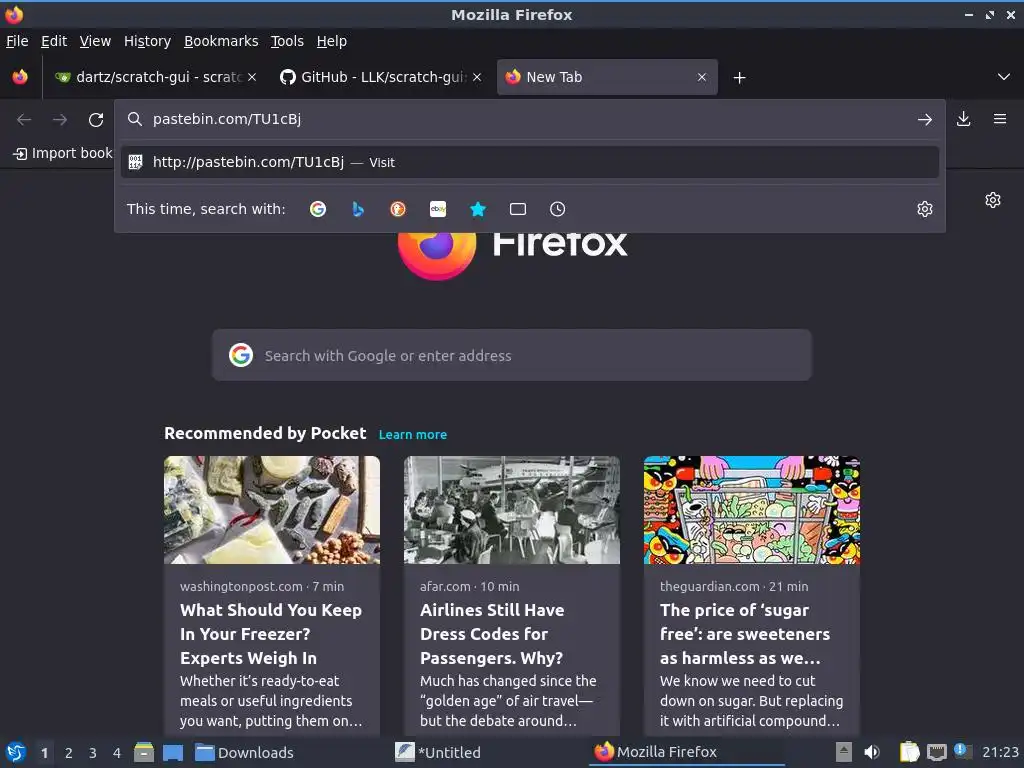Image resolution: width=1024 pixels, height=768 pixels.
Task: Open sugar free sweeteners article thumbnail
Action: click(752, 510)
